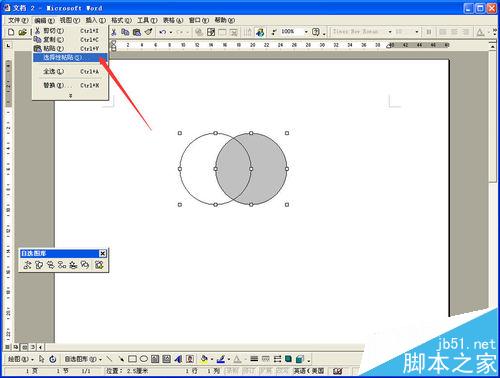This screenshot has width=500, height=378.
Task: Open 3-D style settings
Action: (300, 359)
